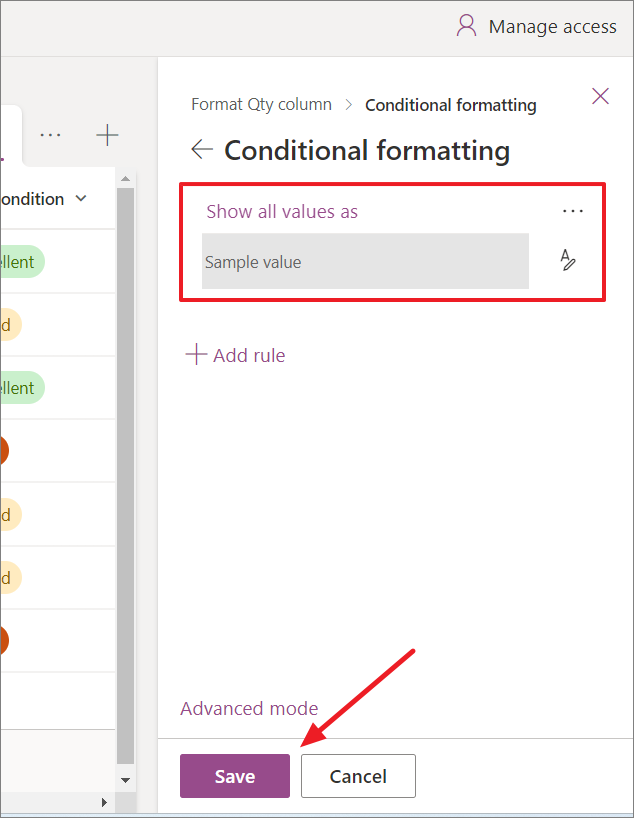The height and width of the screenshot is (818, 634).
Task: Click the scroll-down arrow on the list scrollbar
Action: click(x=124, y=780)
